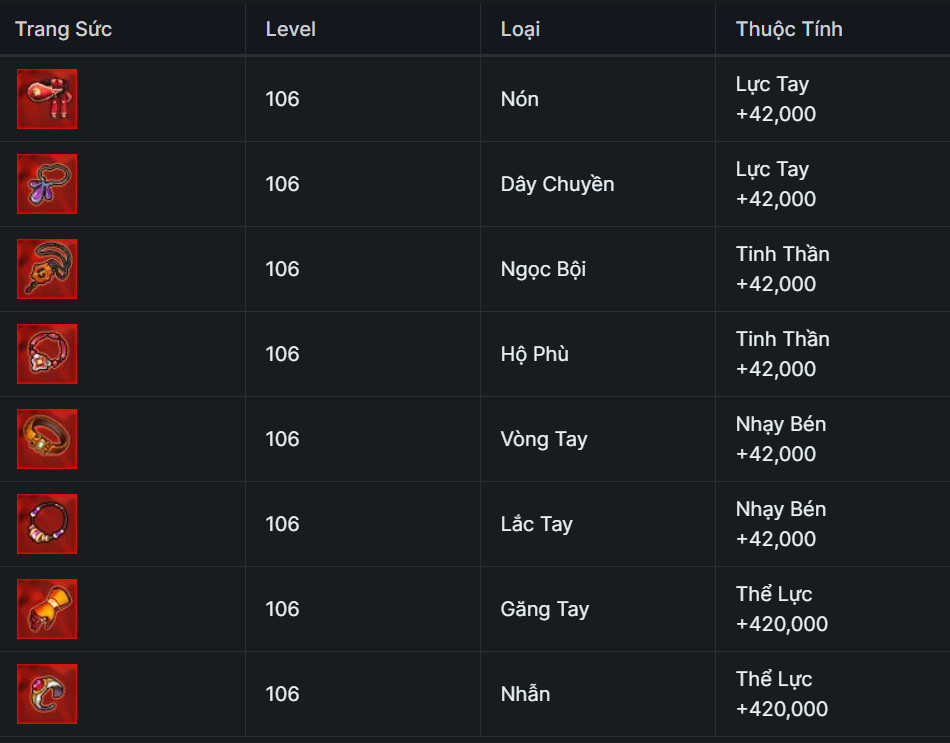Click the Nhẫn ring item icon

pos(47,694)
